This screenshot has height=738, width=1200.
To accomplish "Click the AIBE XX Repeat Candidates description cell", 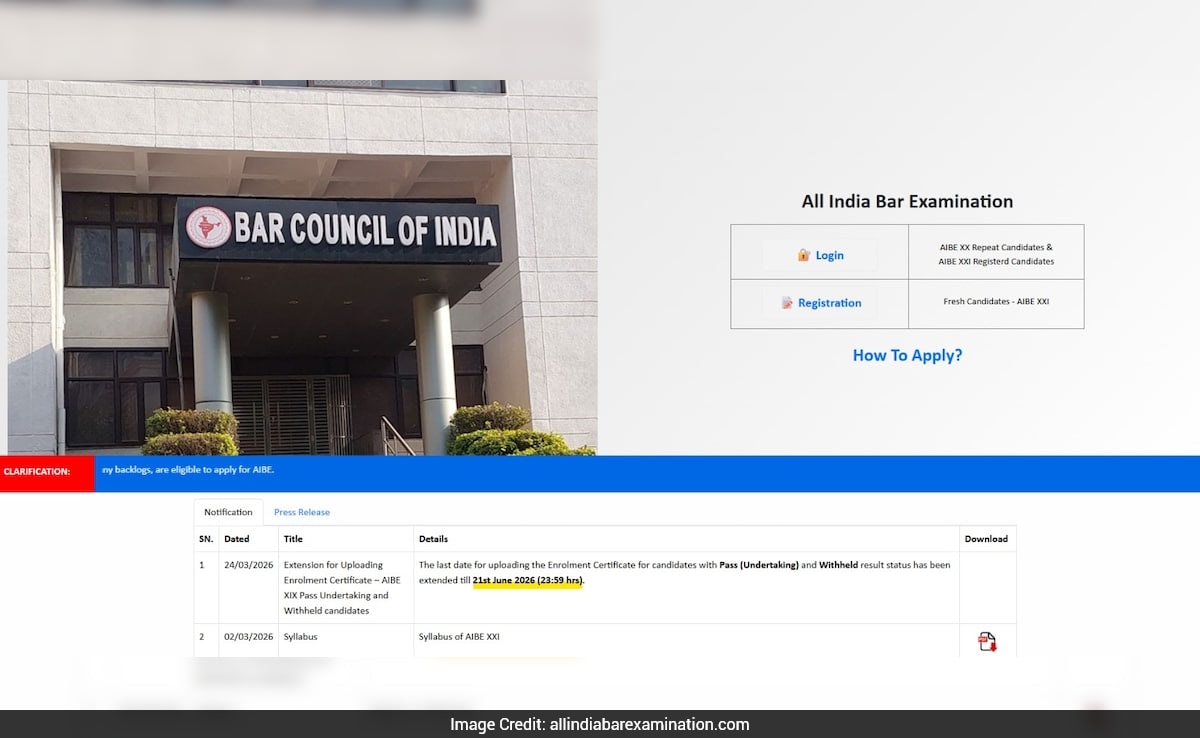I will point(996,254).
